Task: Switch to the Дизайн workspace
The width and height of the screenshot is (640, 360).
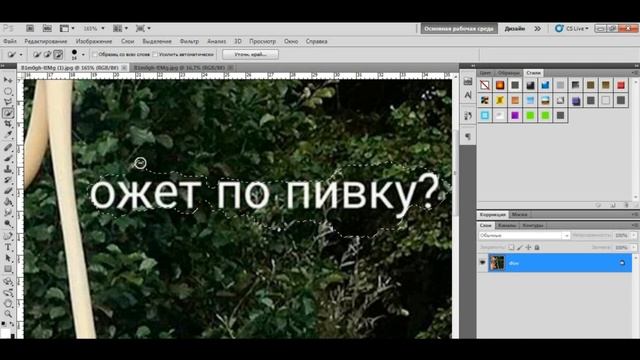Action: [x=514, y=29]
